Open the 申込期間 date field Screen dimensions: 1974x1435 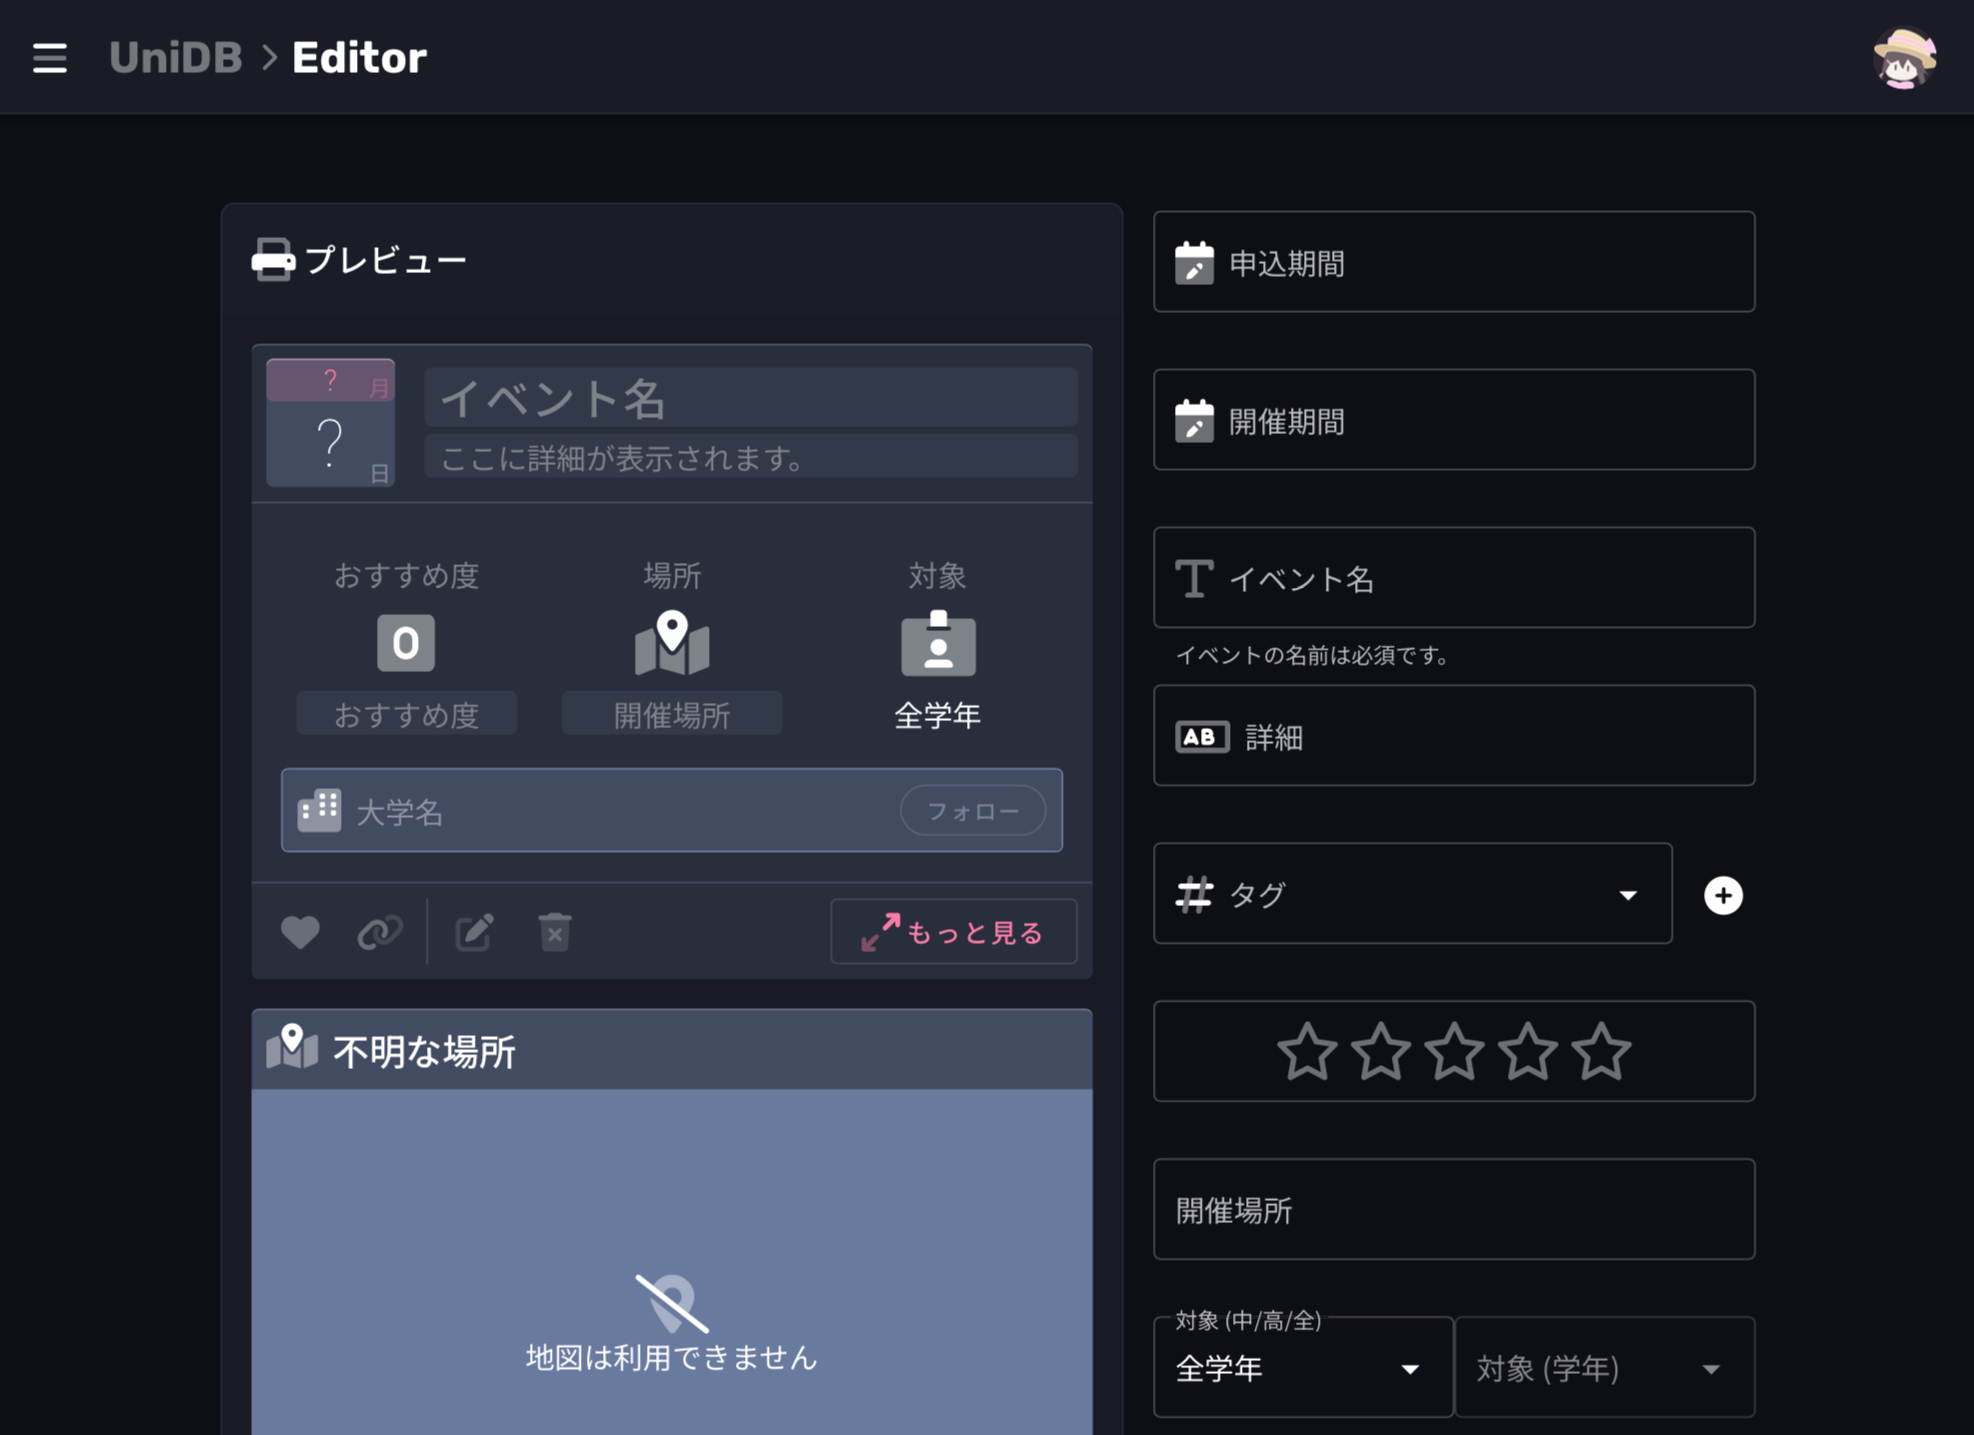pyautogui.click(x=1454, y=262)
